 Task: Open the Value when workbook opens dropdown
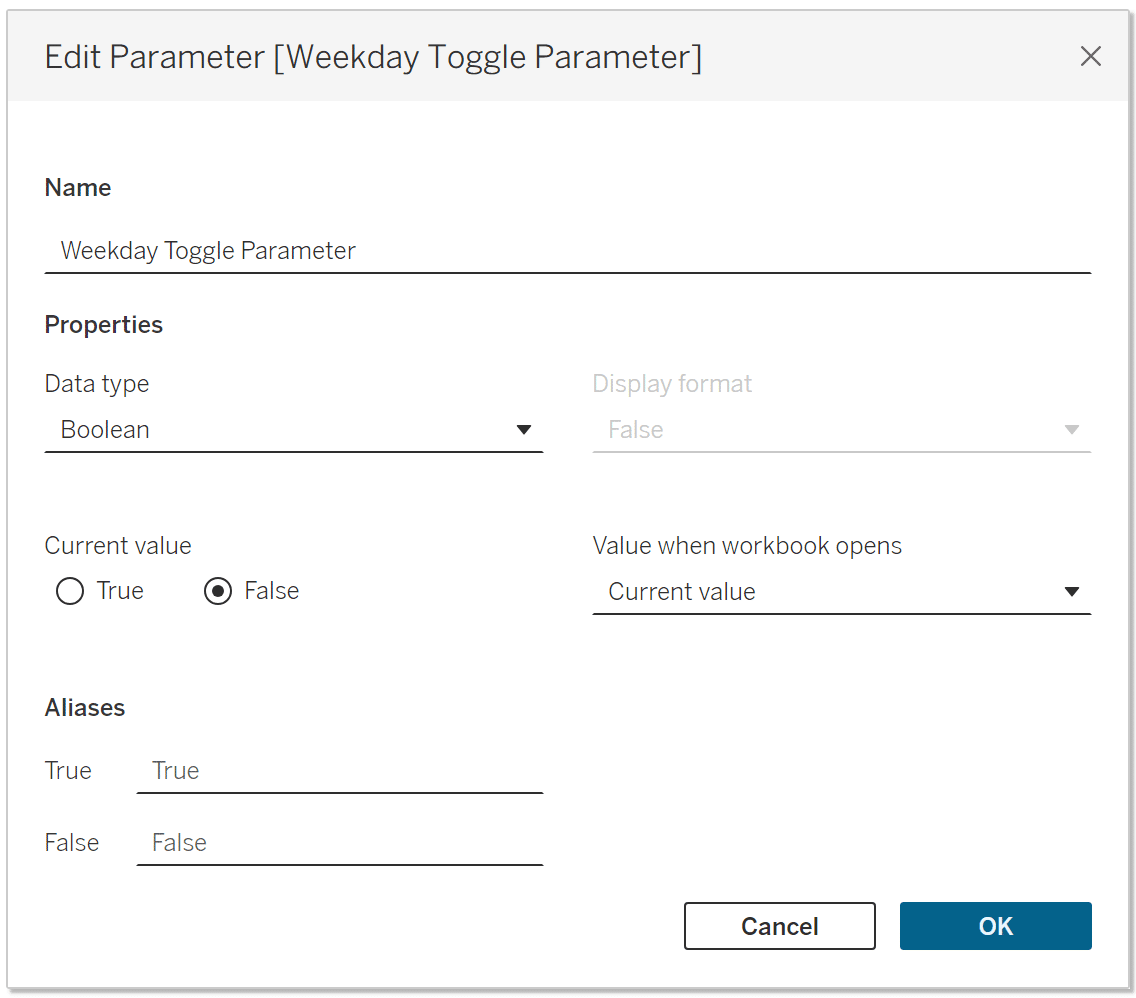click(841, 592)
